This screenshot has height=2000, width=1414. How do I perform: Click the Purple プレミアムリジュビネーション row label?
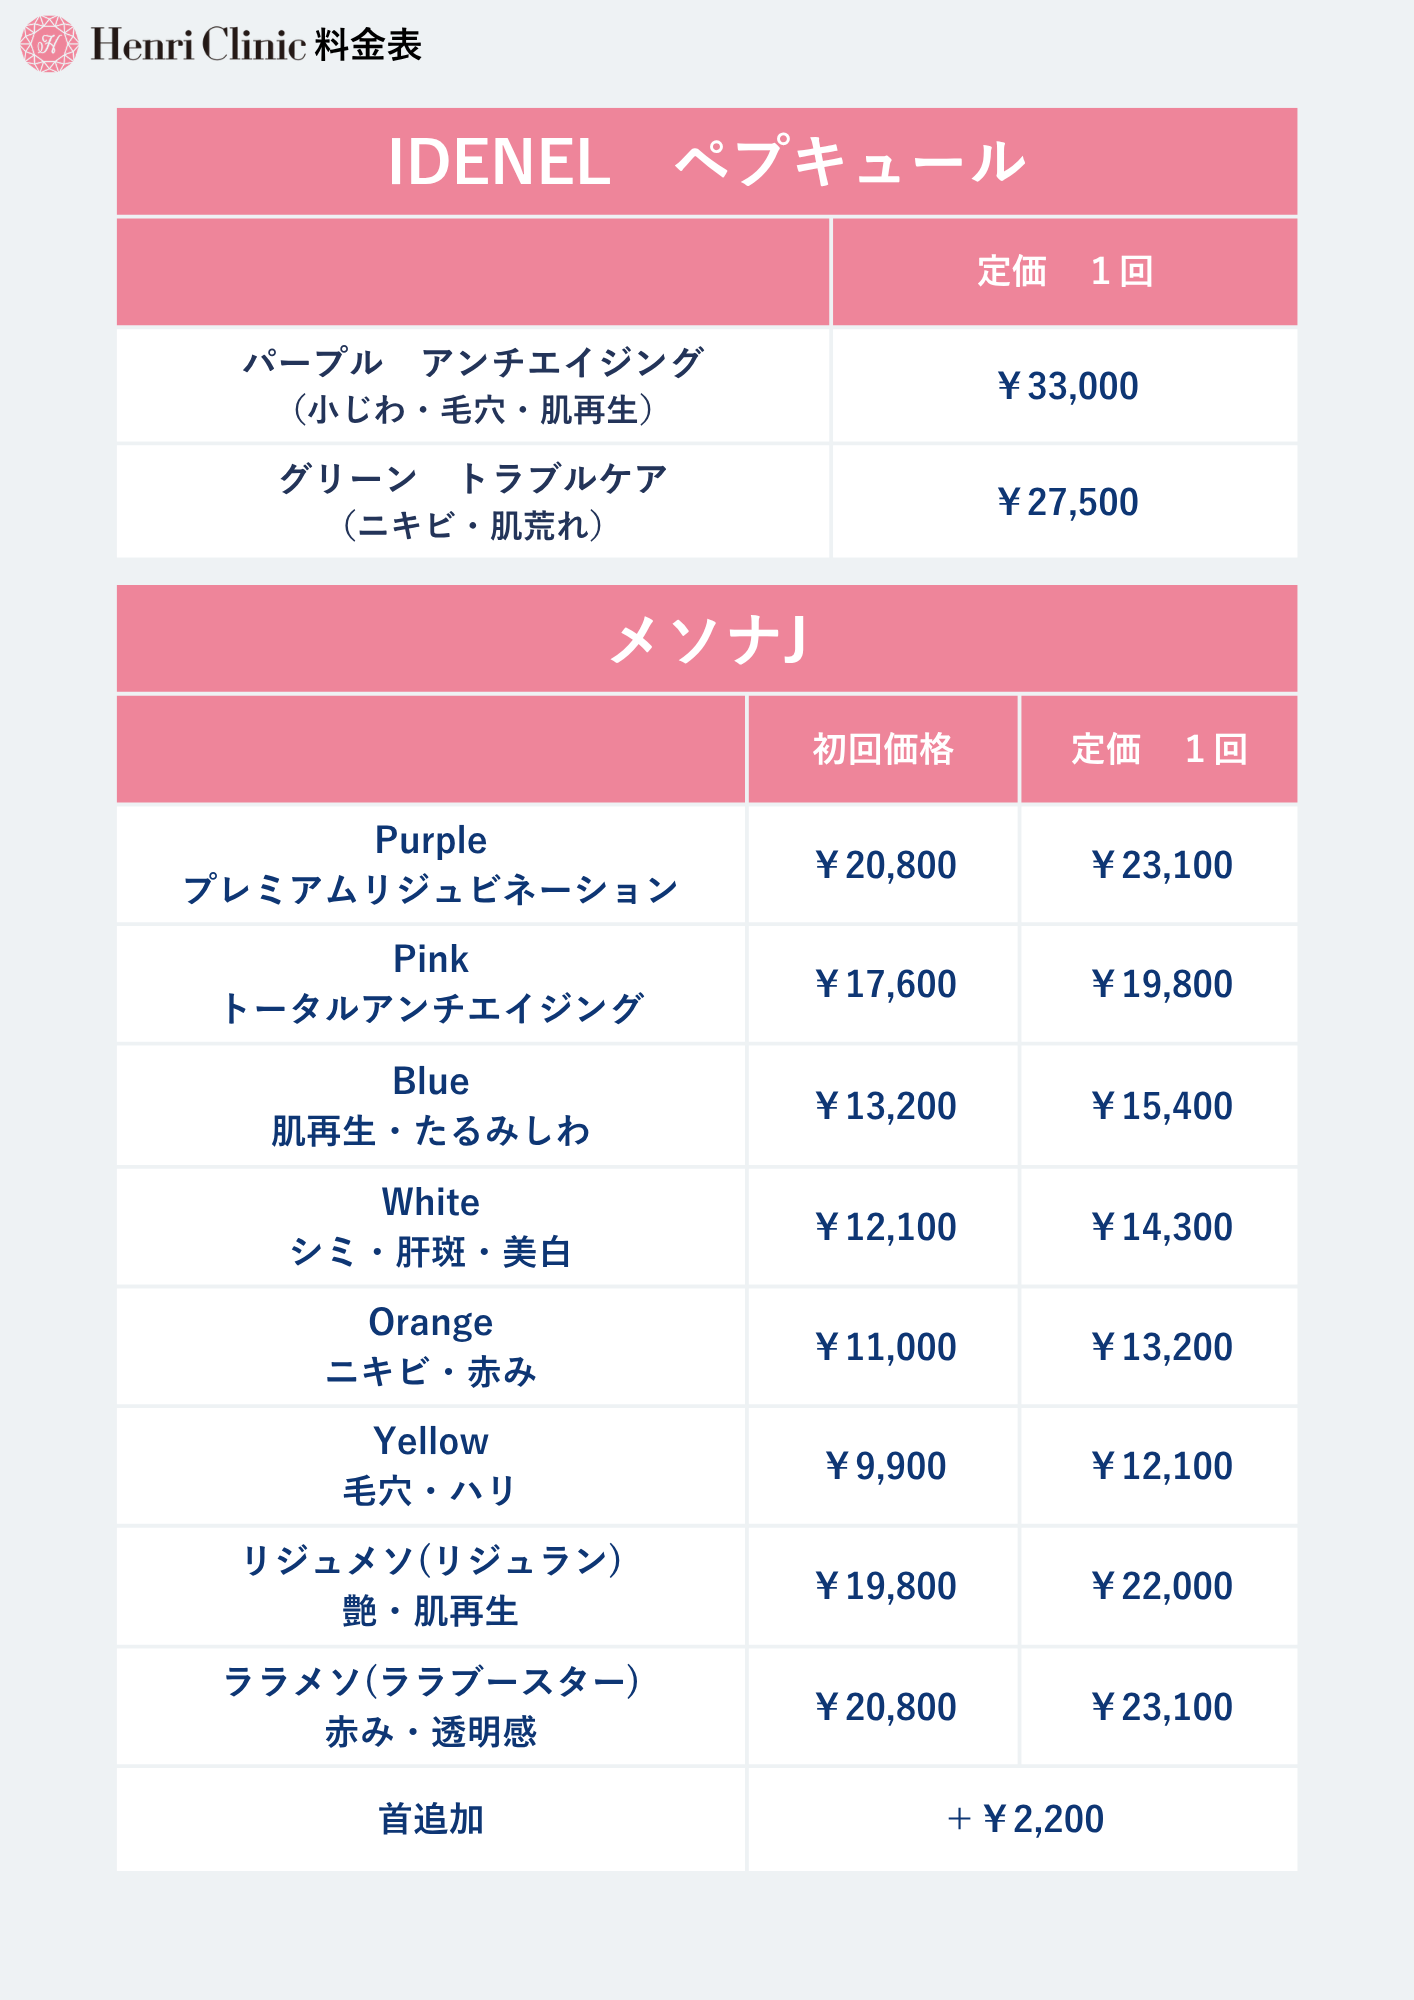(431, 864)
